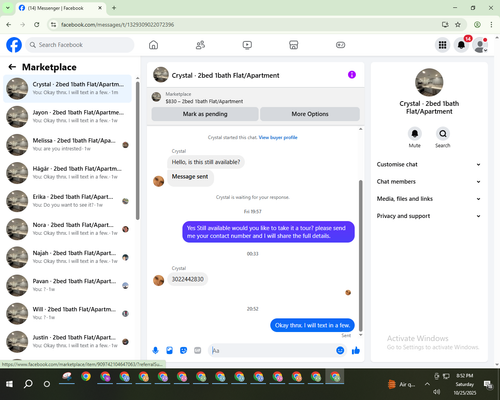
Task: Go back using Marketplace back arrow
Action: coord(12,67)
